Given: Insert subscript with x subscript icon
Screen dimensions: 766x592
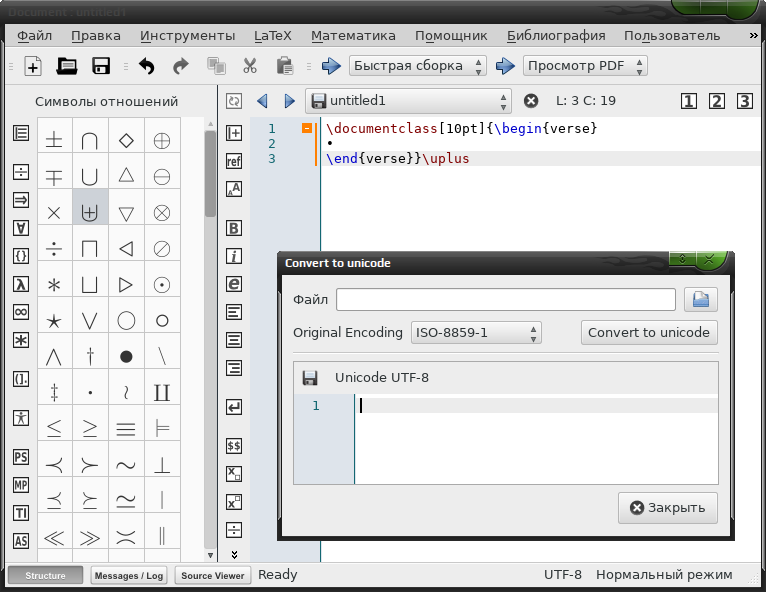Looking at the screenshot, I should pos(234,473).
